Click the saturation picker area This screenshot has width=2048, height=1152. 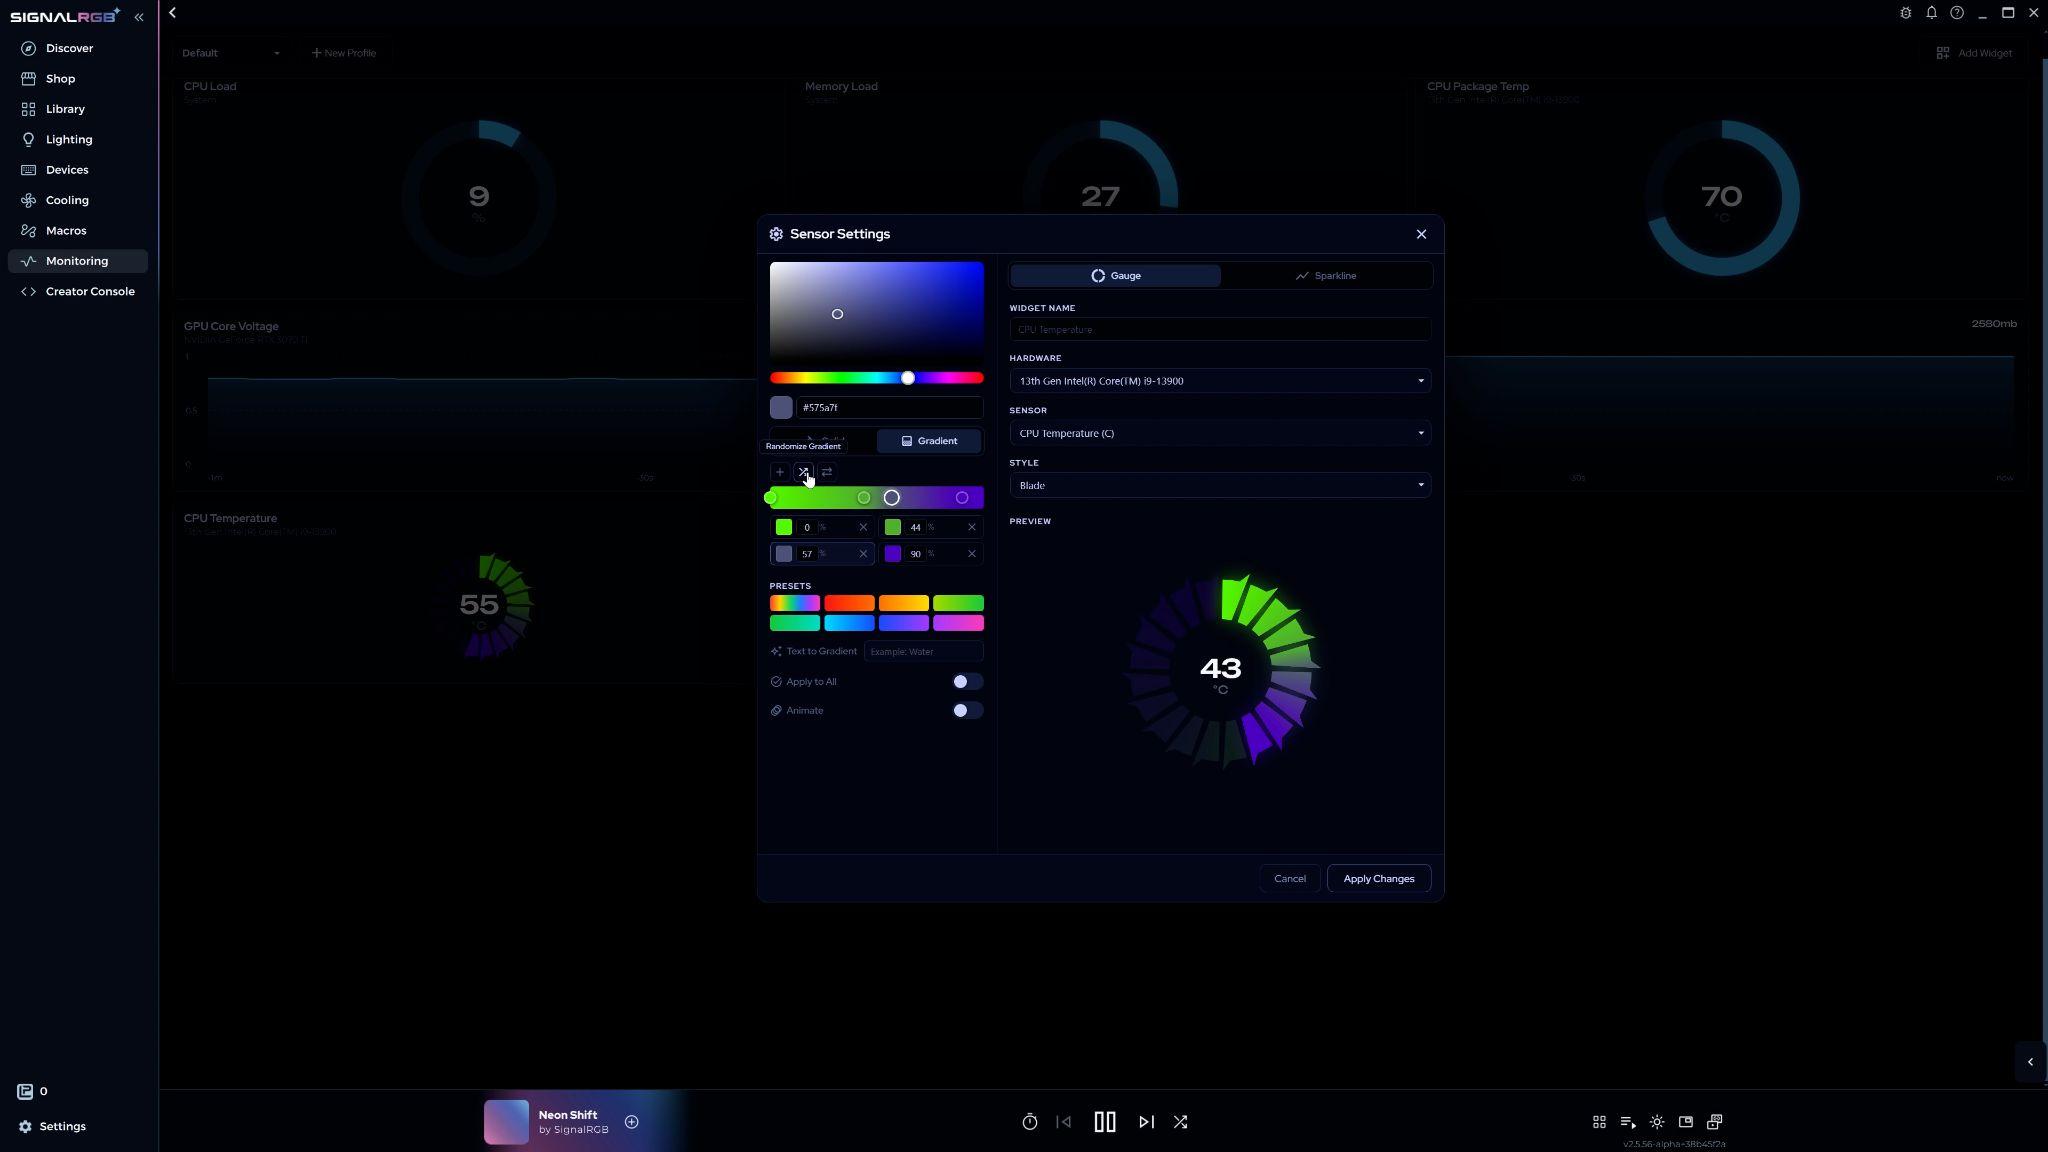pos(877,310)
